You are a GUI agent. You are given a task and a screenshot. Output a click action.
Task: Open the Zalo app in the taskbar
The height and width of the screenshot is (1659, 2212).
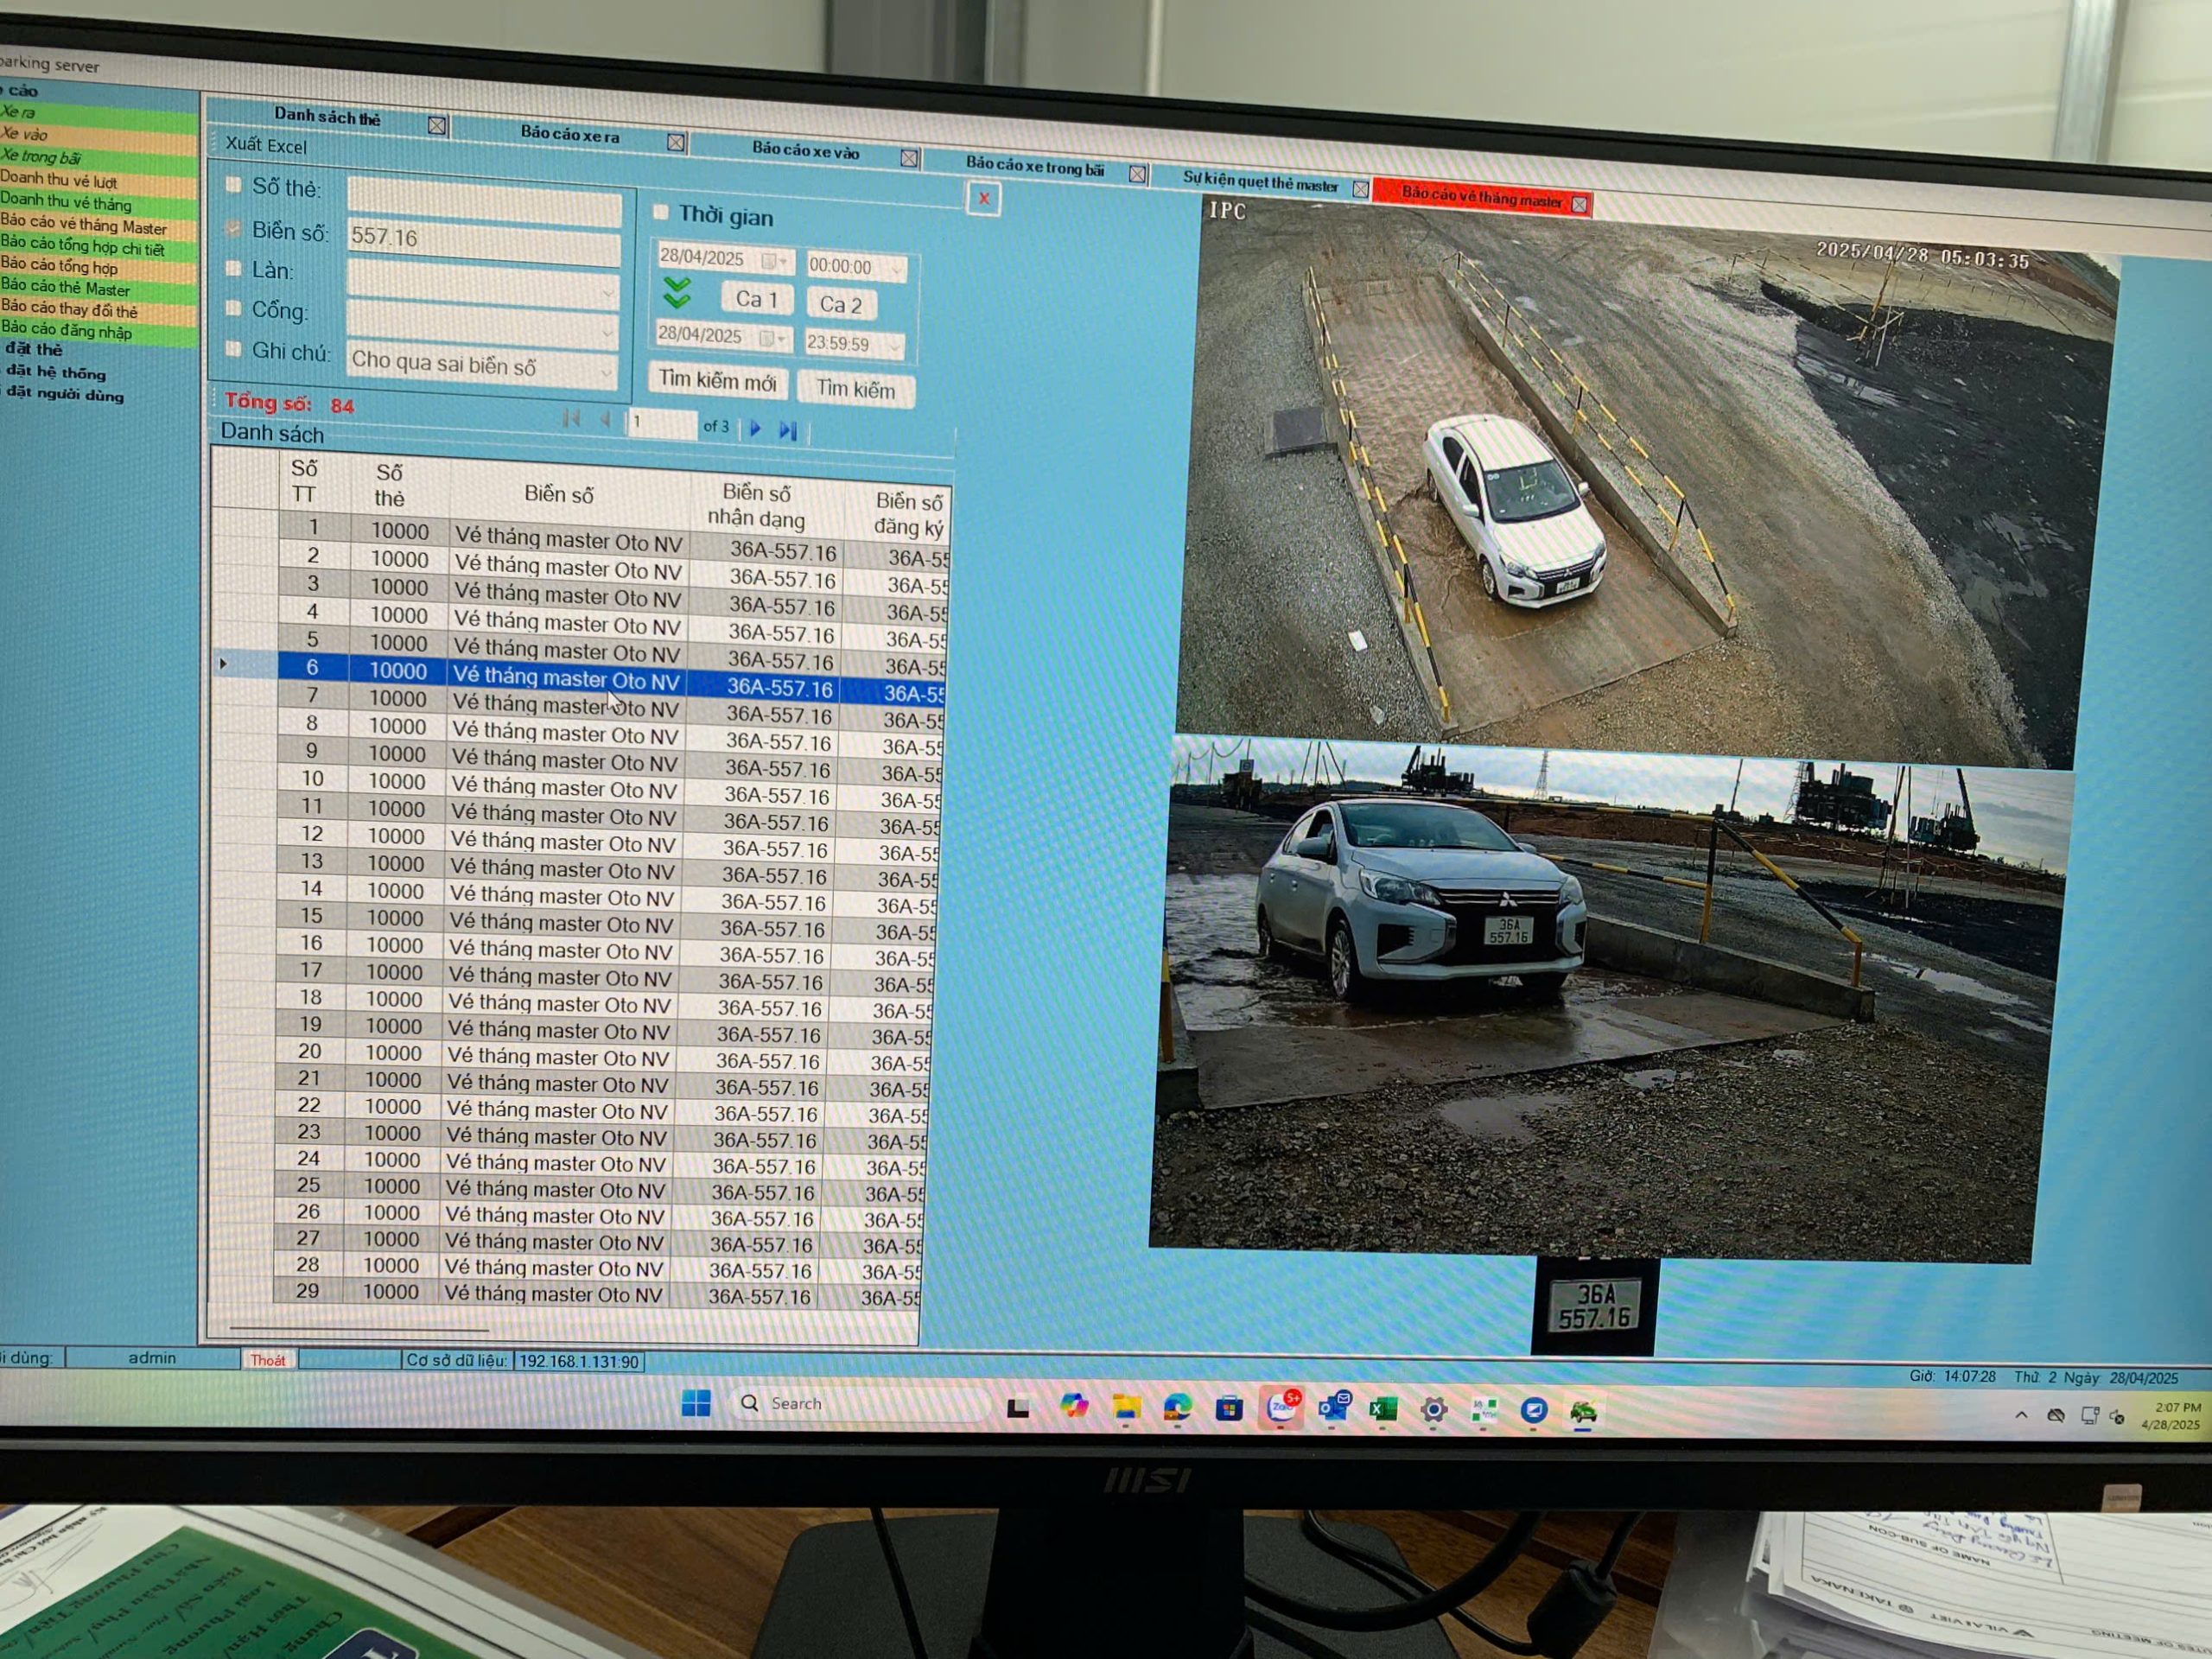1281,1408
